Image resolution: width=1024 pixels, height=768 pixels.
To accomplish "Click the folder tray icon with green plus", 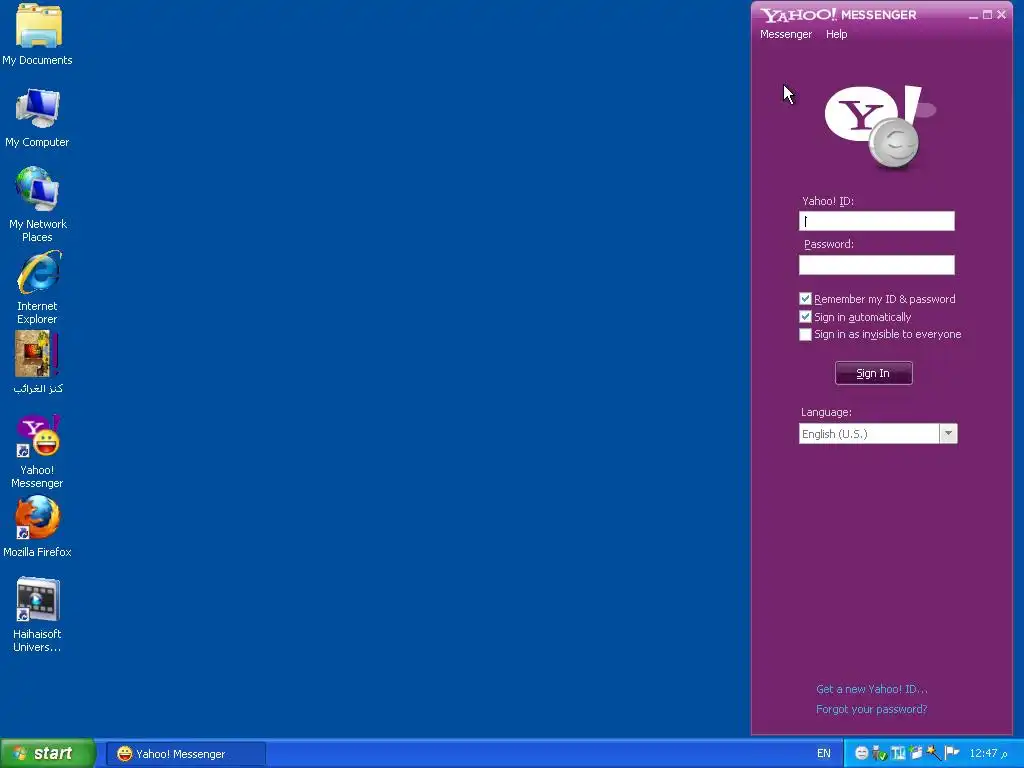I will [x=916, y=752].
